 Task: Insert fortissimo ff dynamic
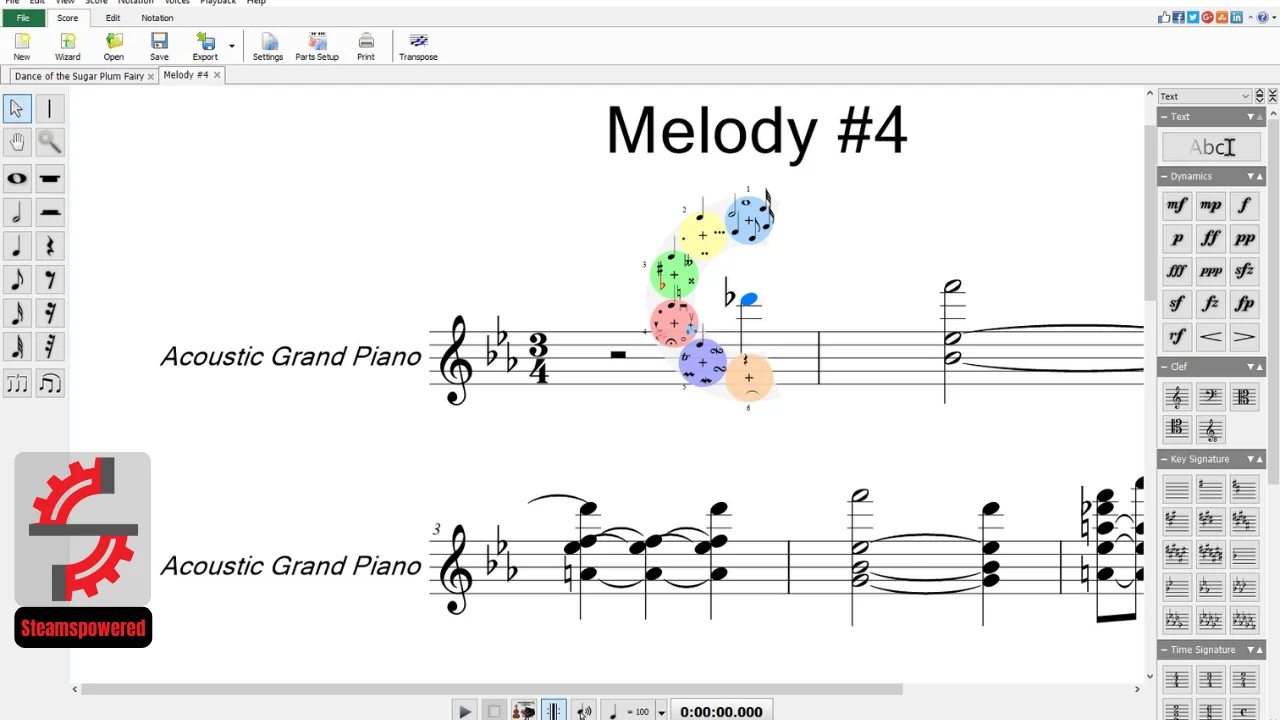(x=1211, y=239)
